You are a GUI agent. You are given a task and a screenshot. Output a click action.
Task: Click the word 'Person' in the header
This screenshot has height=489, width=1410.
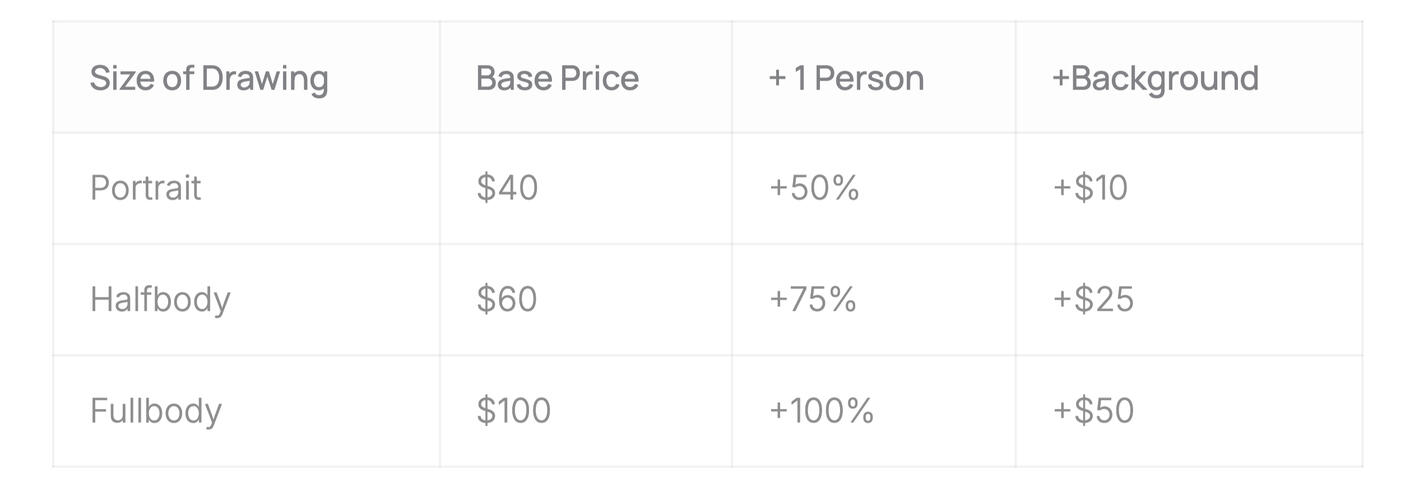[869, 78]
